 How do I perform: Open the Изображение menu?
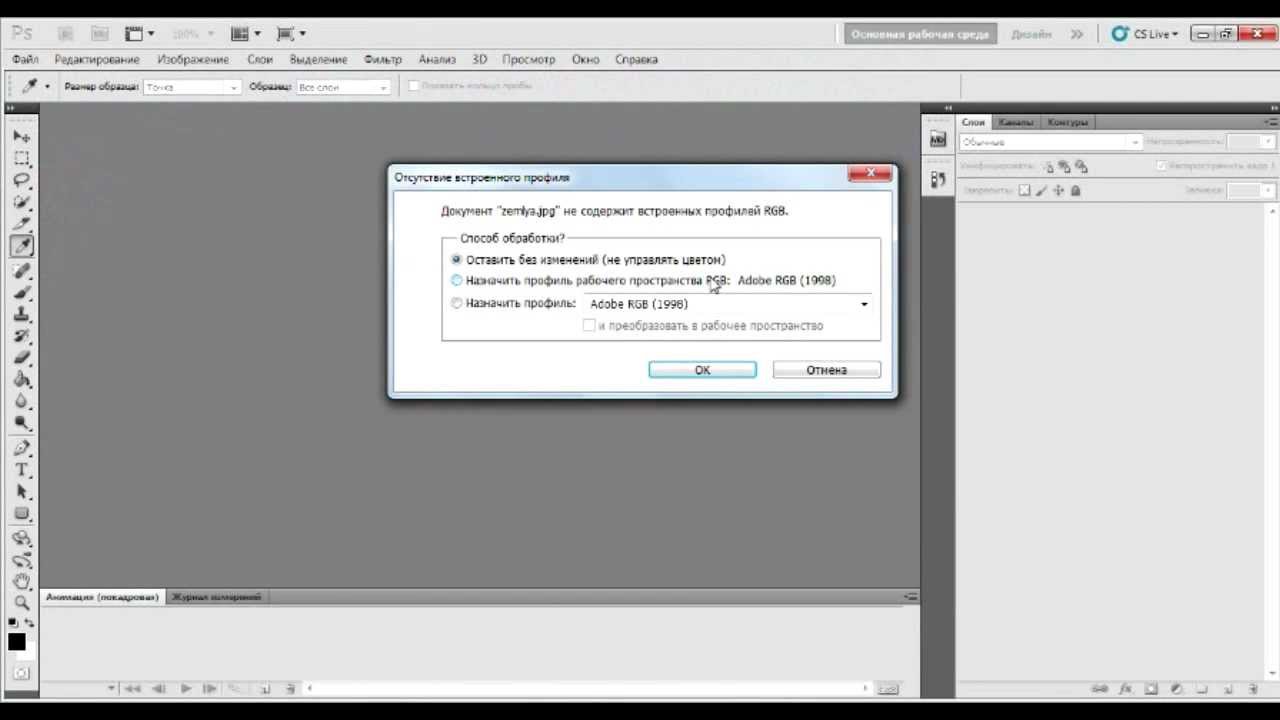point(194,60)
